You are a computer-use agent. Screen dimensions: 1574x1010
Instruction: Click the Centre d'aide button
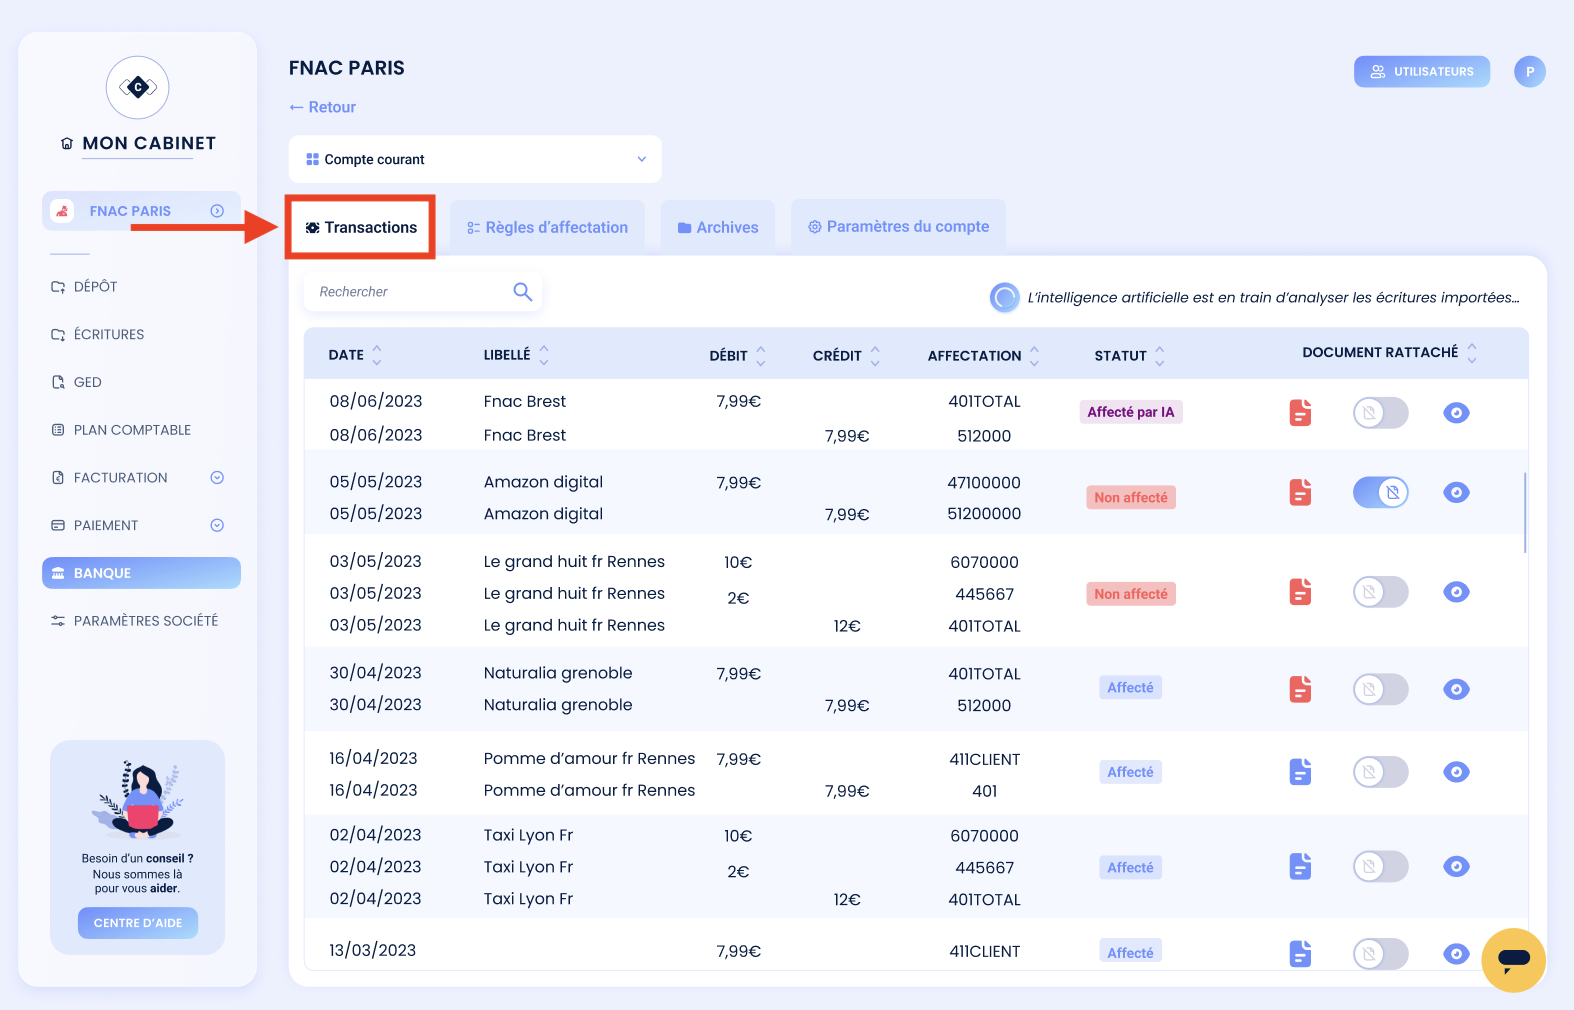point(138,923)
